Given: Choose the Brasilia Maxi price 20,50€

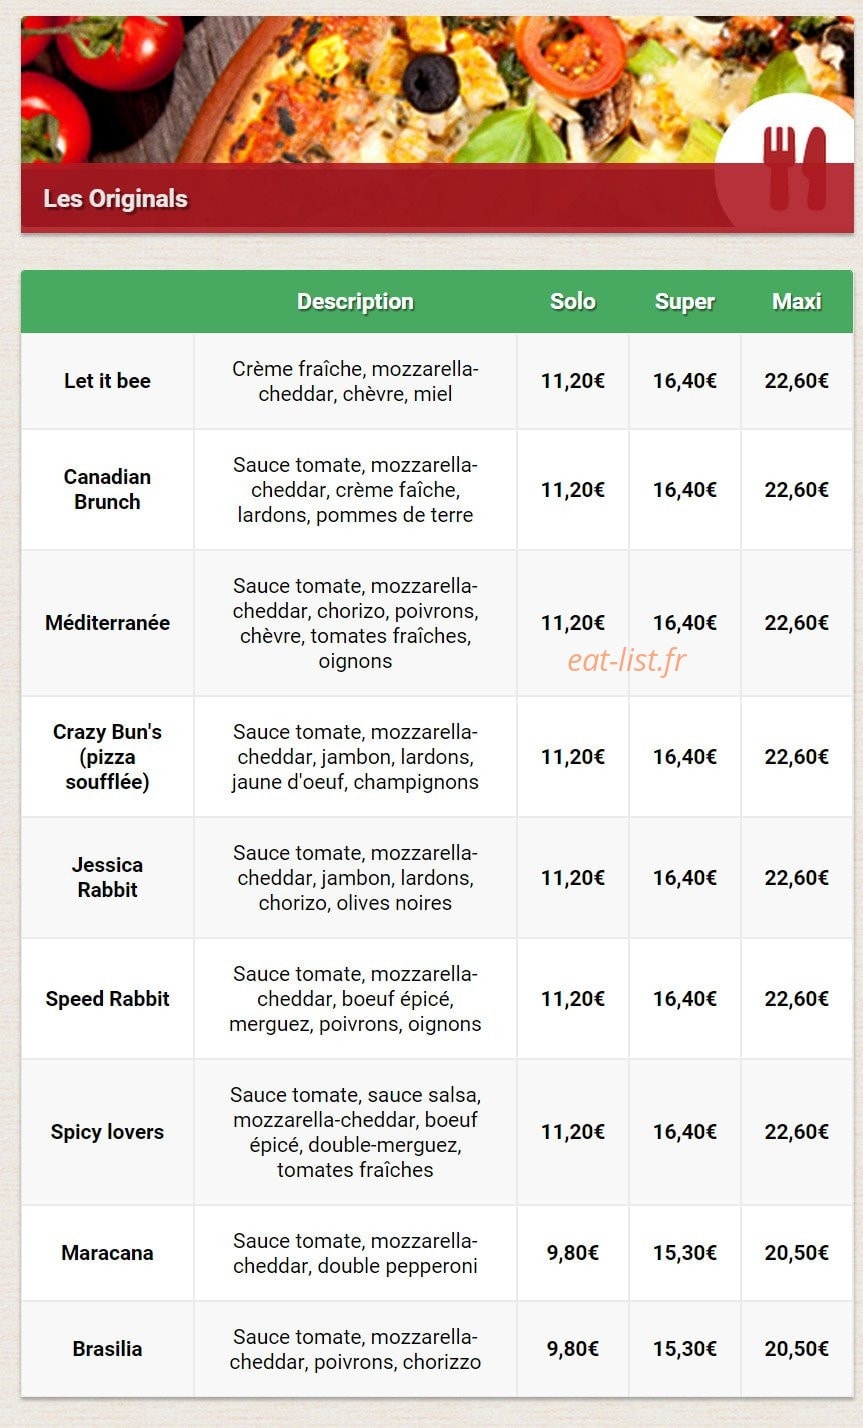Looking at the screenshot, I should (x=797, y=1349).
